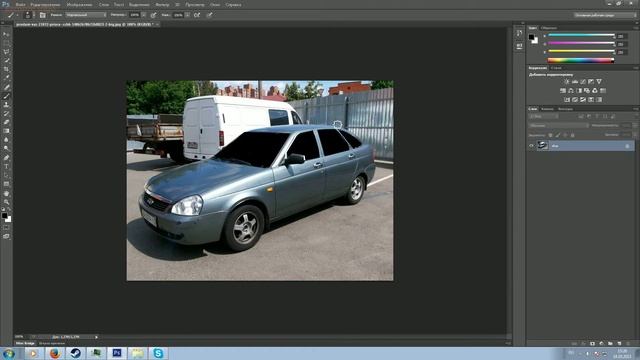640x360 pixels.
Task: Select the Eraser tool
Action: click(6, 122)
